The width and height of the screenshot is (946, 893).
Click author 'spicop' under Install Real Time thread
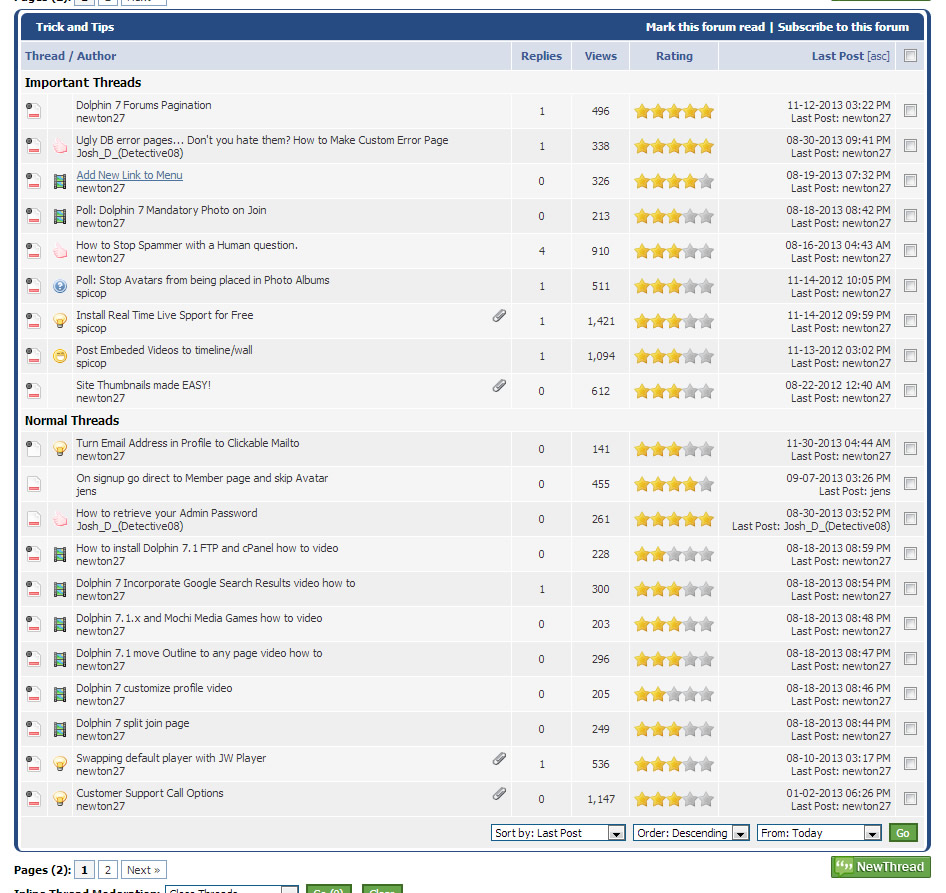pyautogui.click(x=91, y=328)
